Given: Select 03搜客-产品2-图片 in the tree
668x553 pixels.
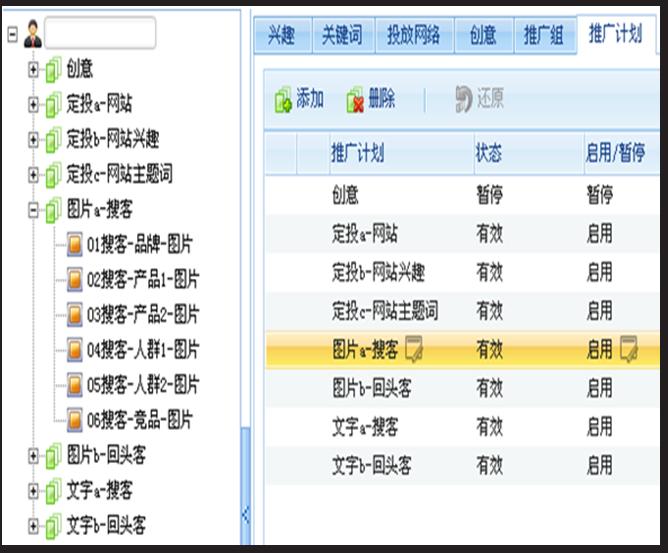Looking at the screenshot, I should pos(143,315).
